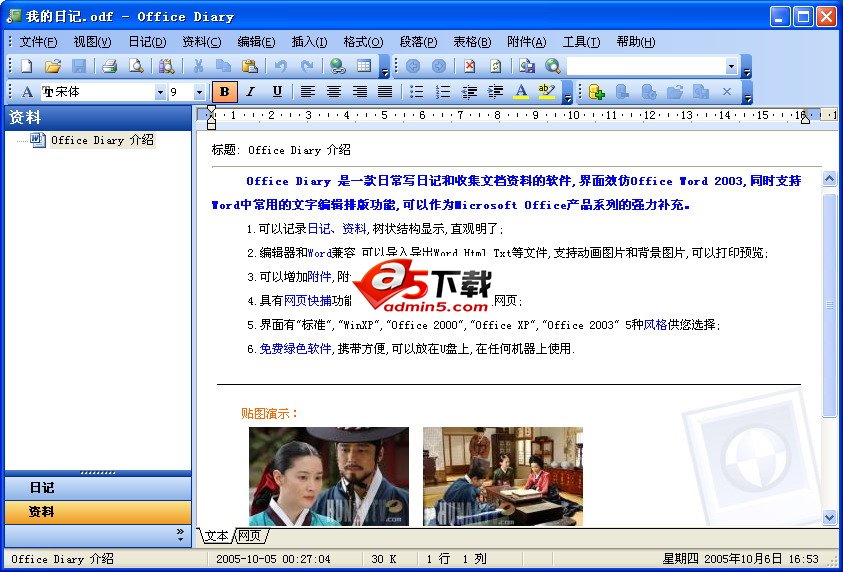Click the Save floppy disk icon
The width and height of the screenshot is (843, 572).
pyautogui.click(x=79, y=66)
